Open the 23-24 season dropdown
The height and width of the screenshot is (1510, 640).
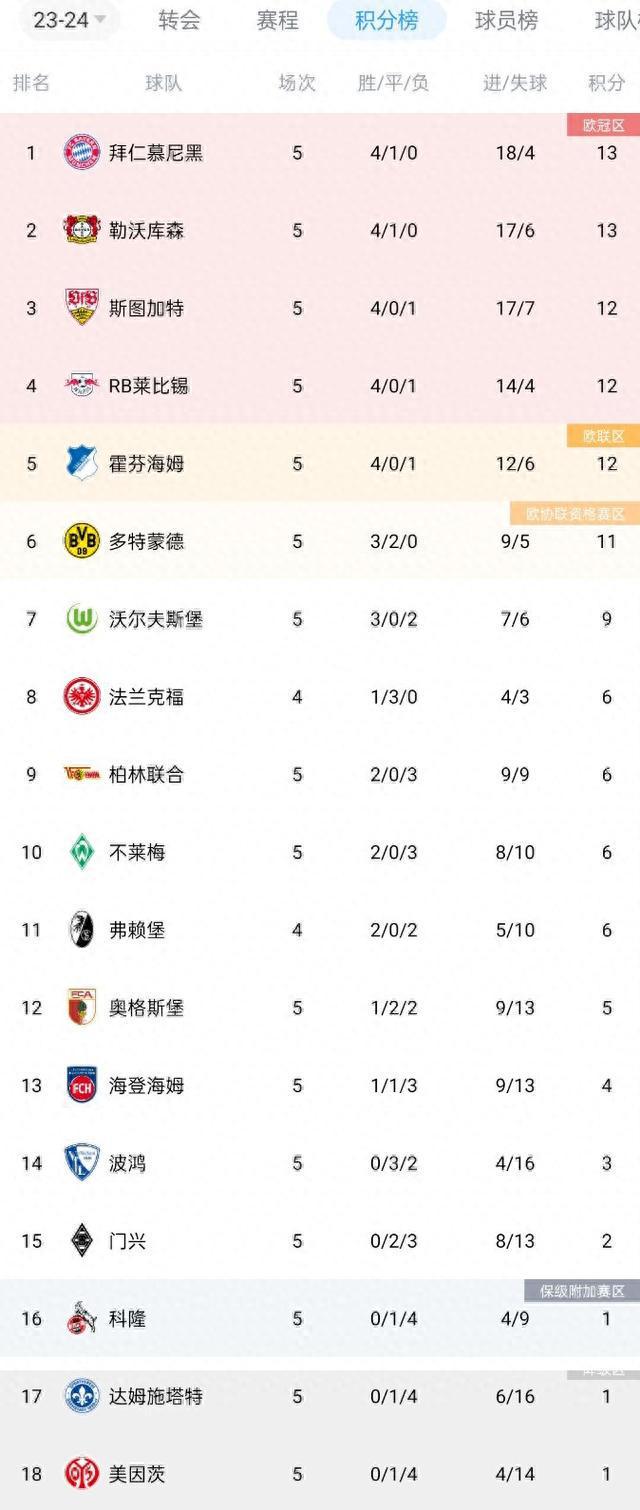click(70, 20)
